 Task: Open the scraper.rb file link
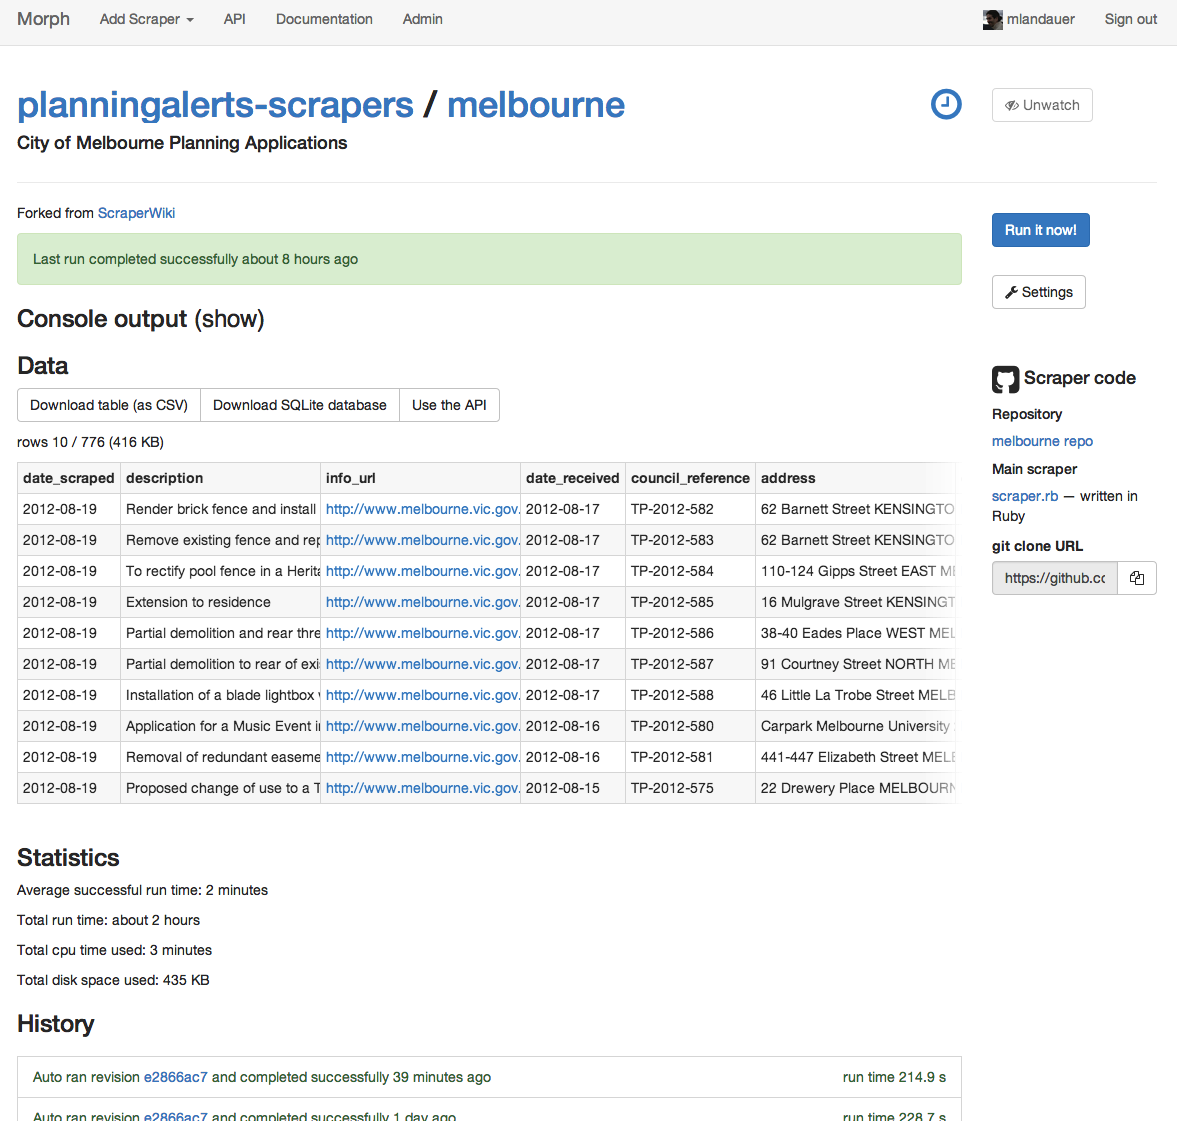click(x=1025, y=496)
